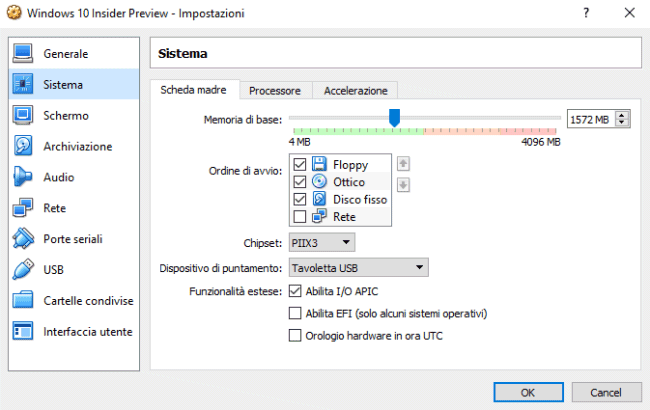Open Dispositivo di puntamento dropdown
The image size is (650, 410).
(358, 268)
